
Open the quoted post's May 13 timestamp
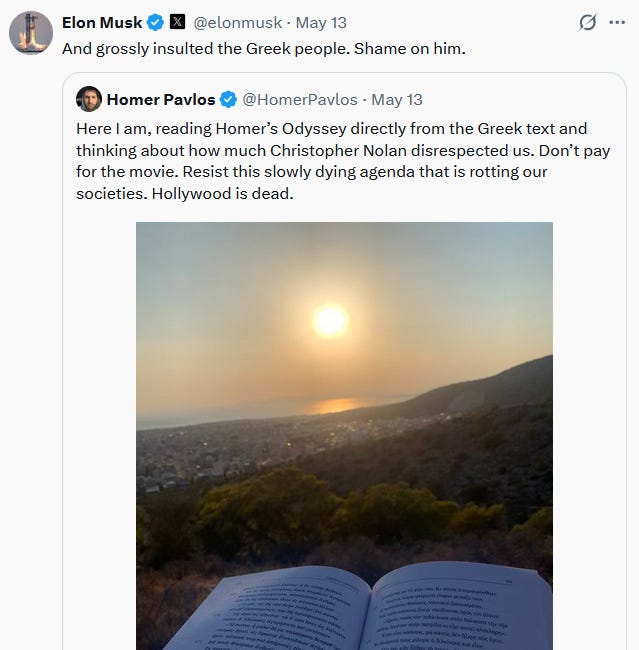coord(396,99)
